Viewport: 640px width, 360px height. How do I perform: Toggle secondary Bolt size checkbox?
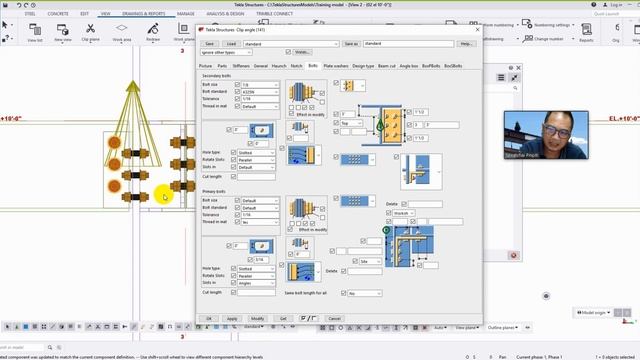pos(237,84)
